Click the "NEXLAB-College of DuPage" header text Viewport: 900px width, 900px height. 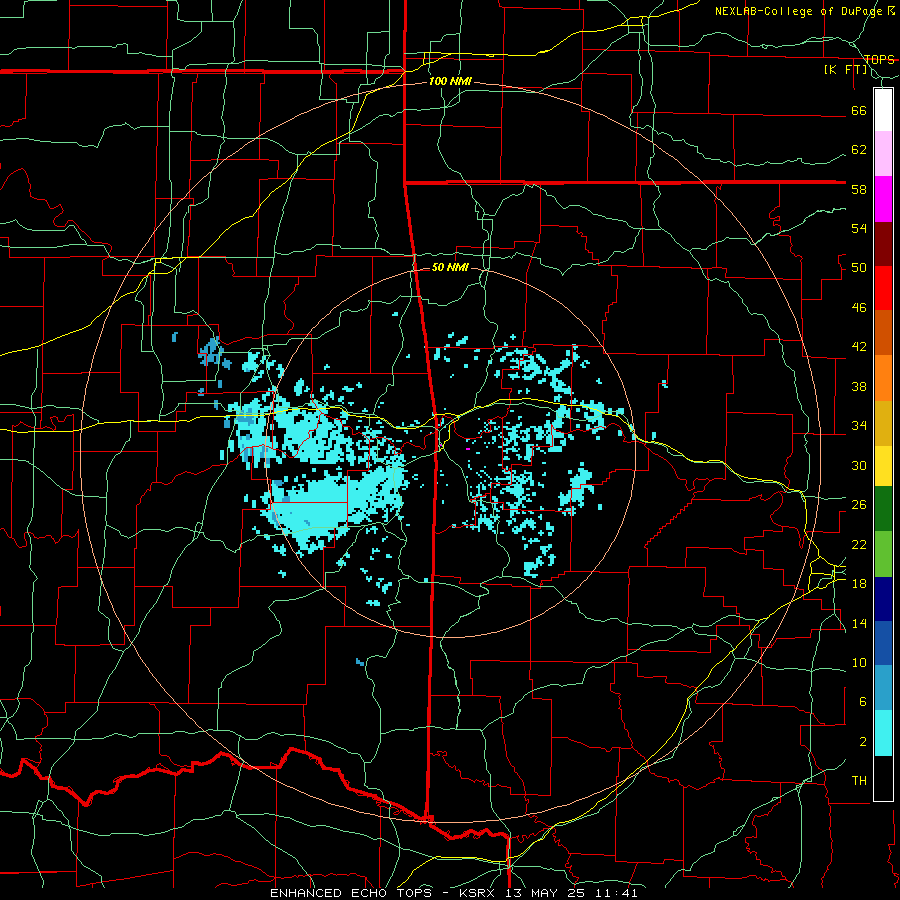800,11
